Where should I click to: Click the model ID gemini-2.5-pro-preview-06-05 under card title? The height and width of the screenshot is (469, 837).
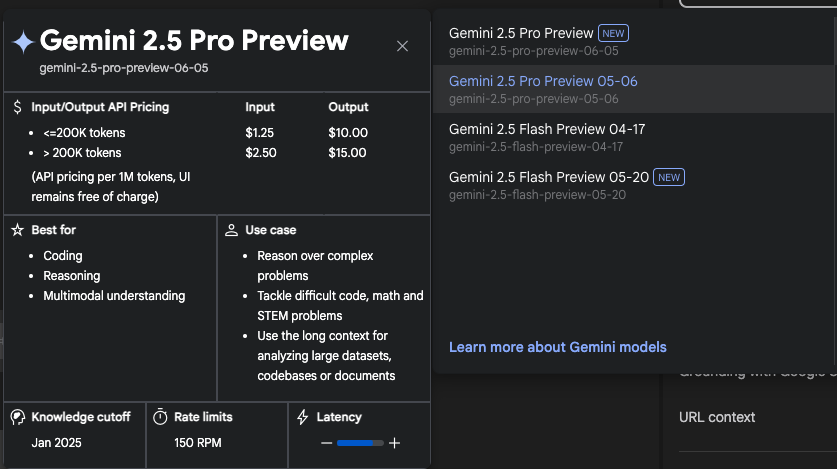pyautogui.click(x=124, y=68)
